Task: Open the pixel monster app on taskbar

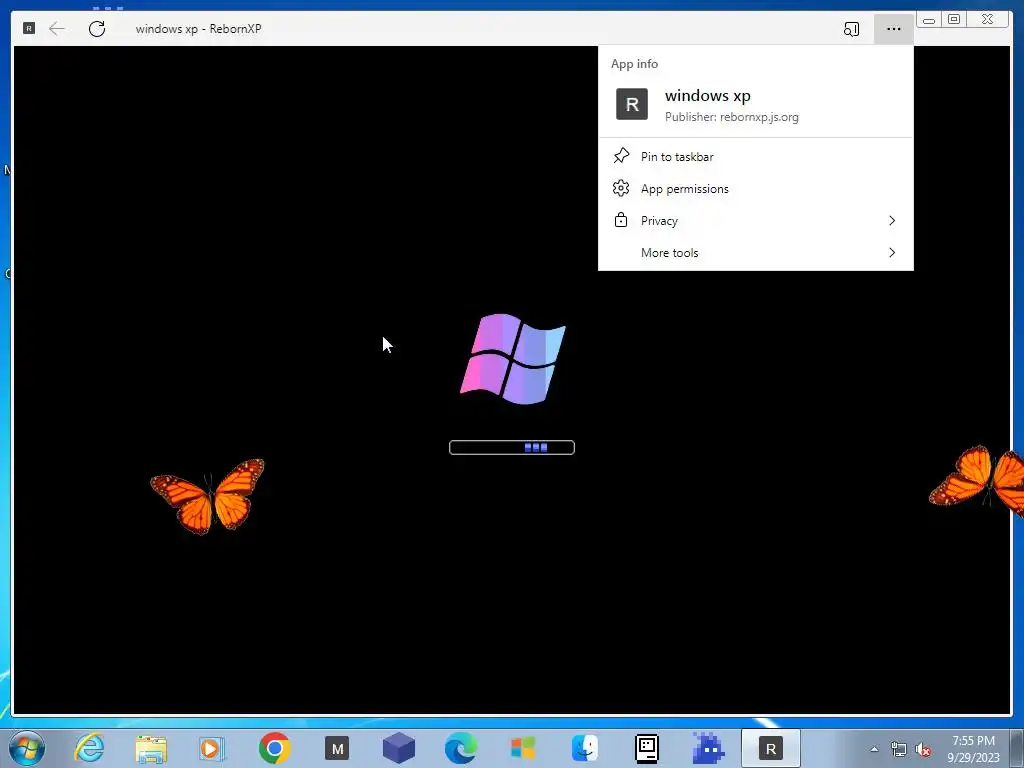Action: (x=709, y=748)
